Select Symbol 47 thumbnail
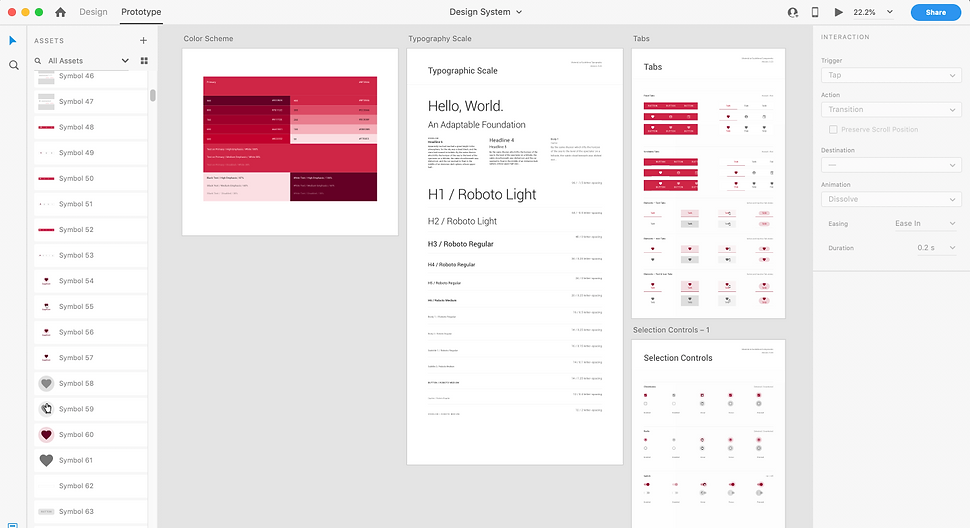This screenshot has width=970, height=528. (46, 101)
